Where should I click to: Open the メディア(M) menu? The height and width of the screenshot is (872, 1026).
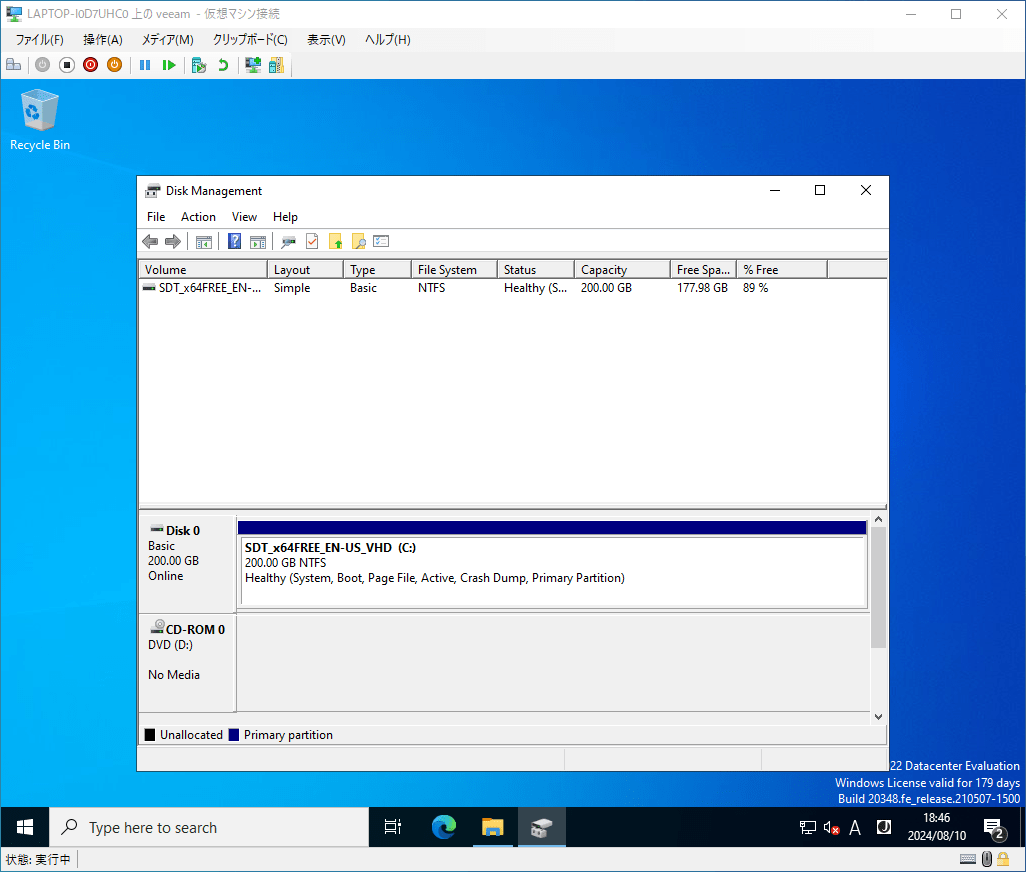click(168, 39)
